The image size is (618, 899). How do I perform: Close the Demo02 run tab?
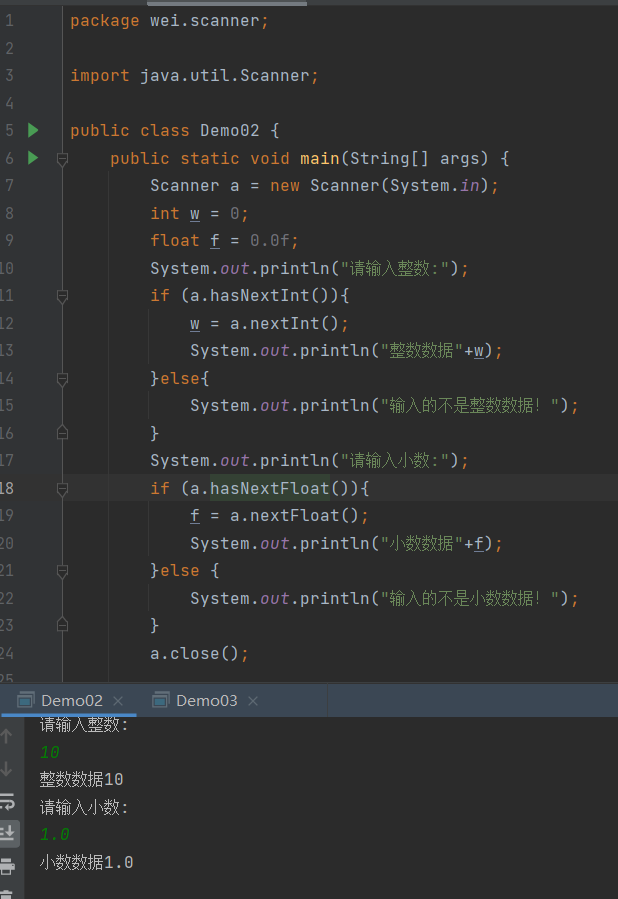pos(118,701)
